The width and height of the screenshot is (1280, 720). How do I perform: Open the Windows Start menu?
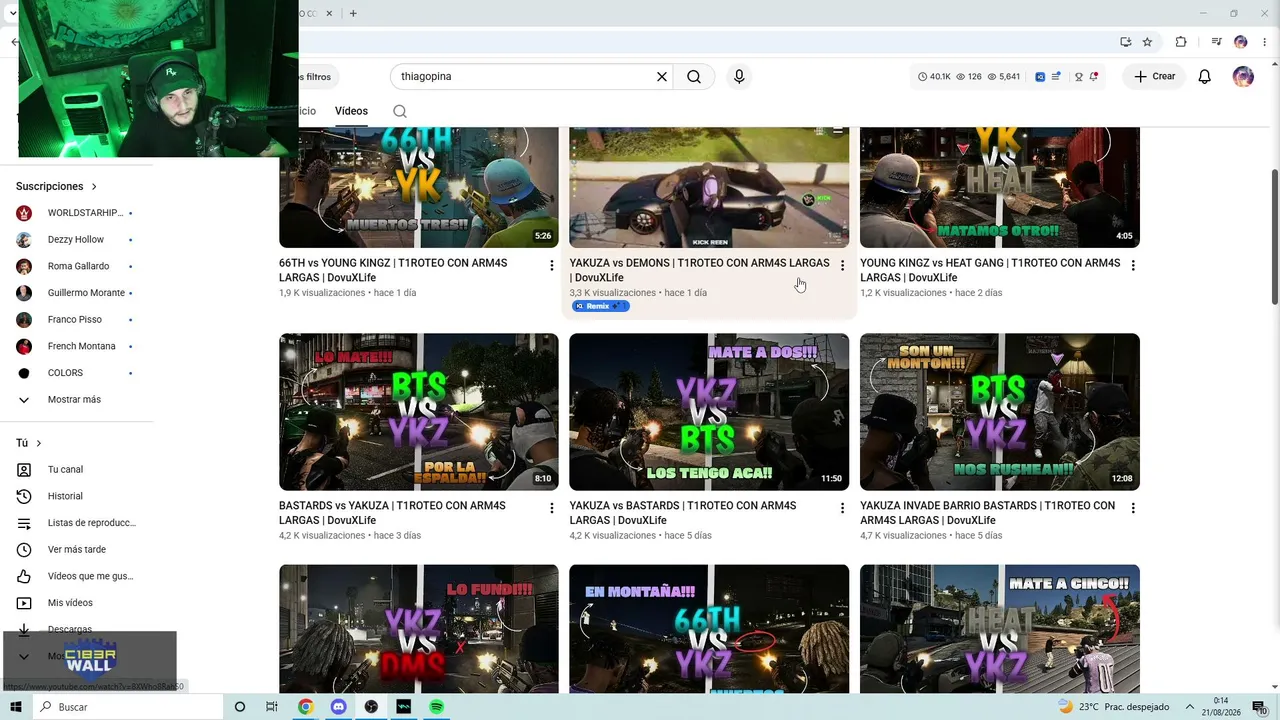tap(15, 707)
